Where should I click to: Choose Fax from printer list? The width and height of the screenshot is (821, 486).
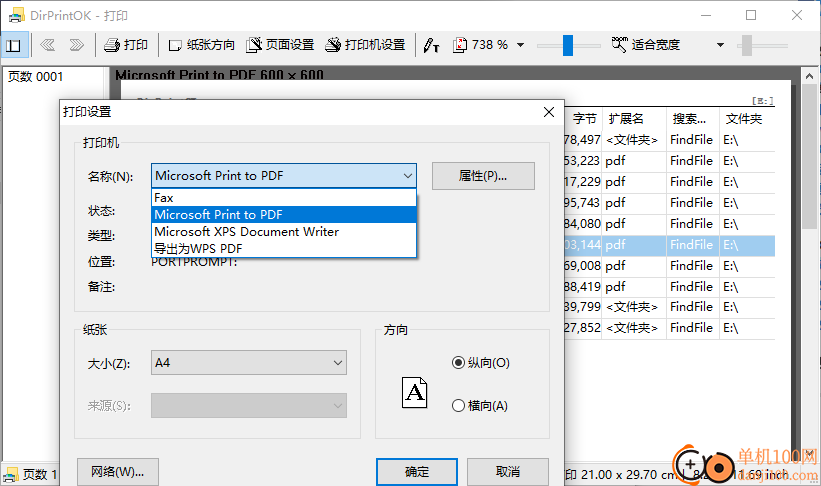[284, 198]
